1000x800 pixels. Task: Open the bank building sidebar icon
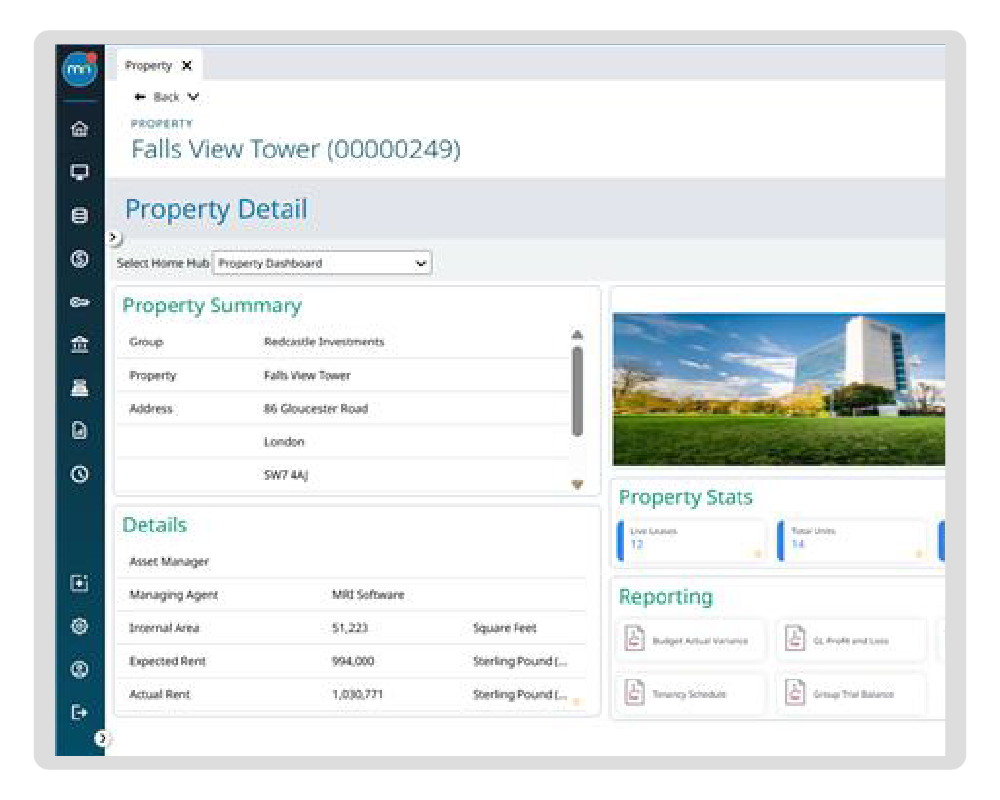point(80,345)
